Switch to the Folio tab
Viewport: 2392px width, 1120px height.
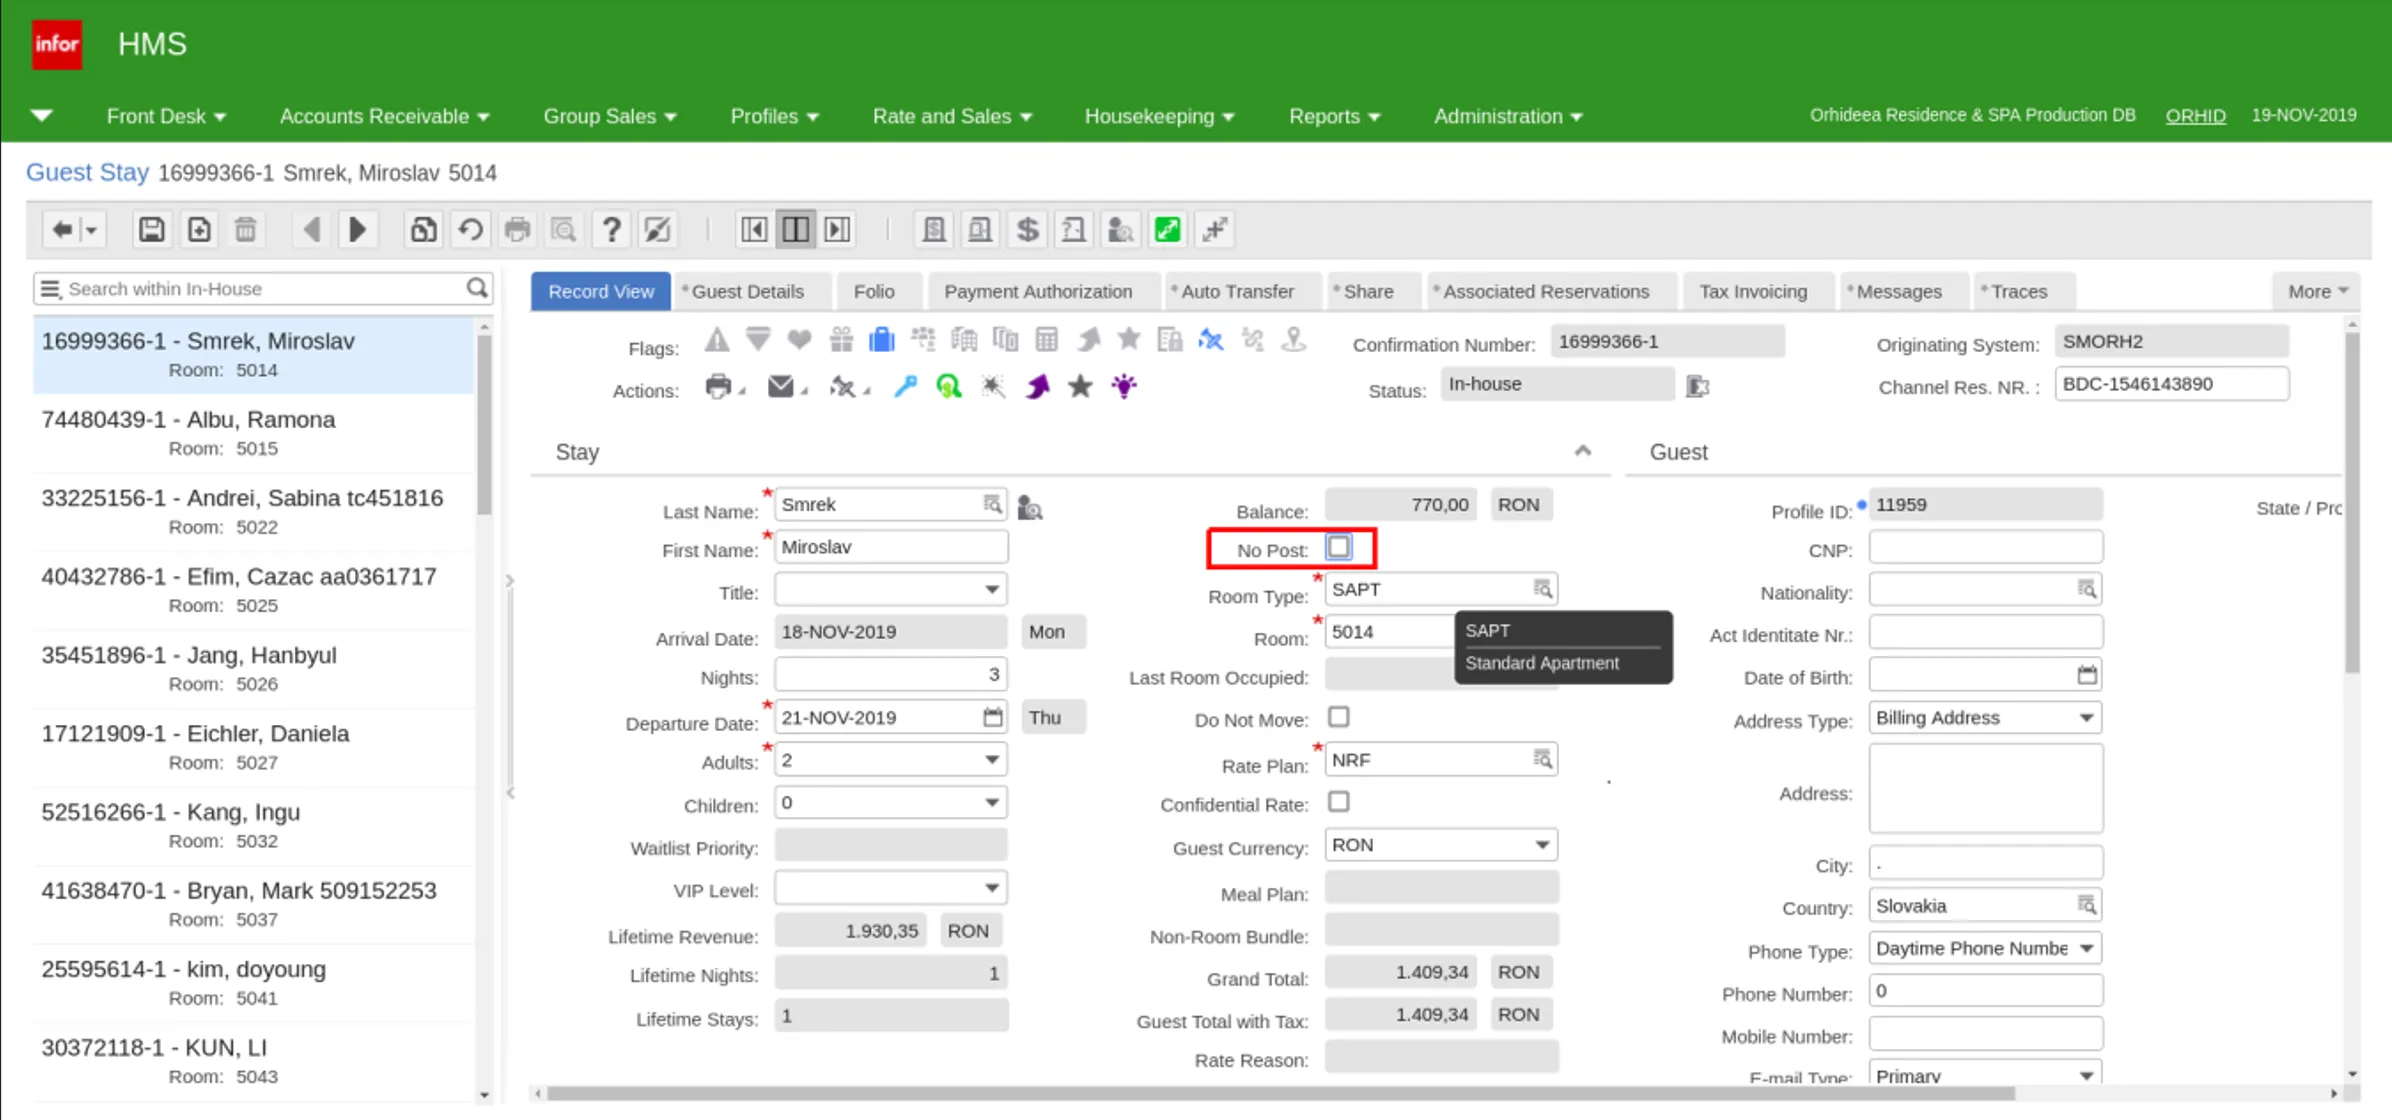tap(874, 291)
